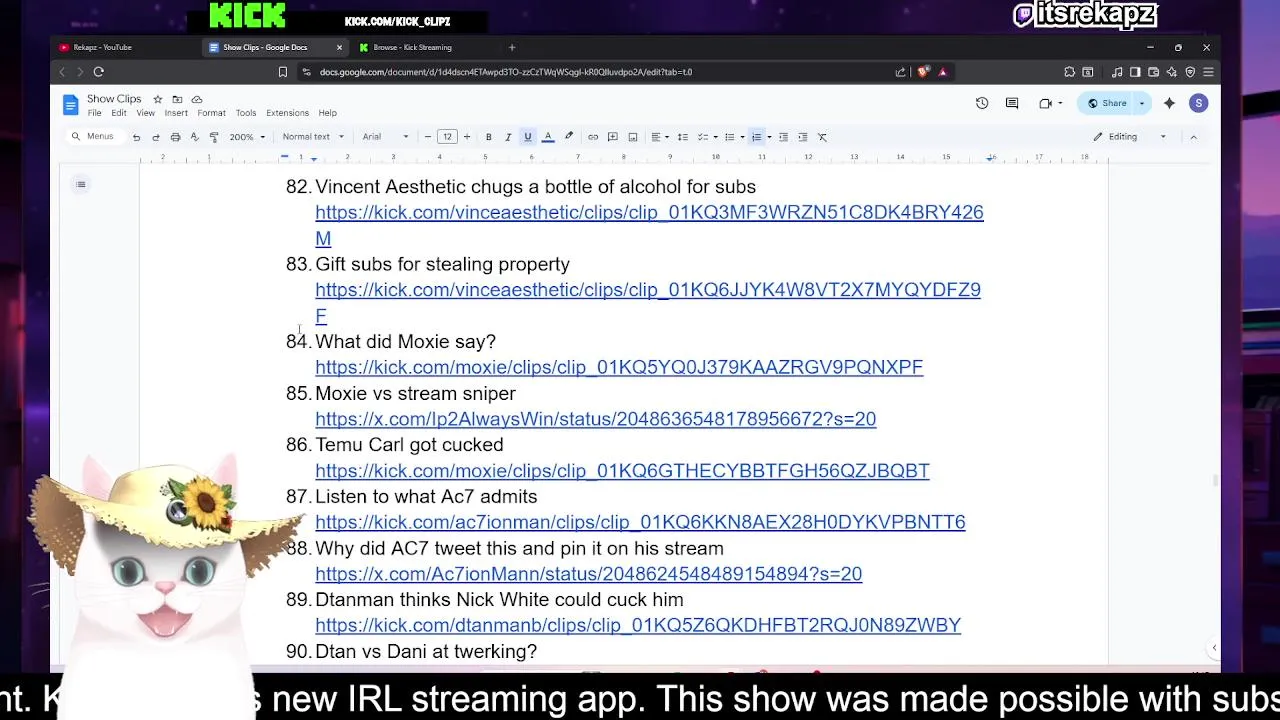Activate the paint format roller
The image size is (1280, 720).
pyautogui.click(x=214, y=137)
